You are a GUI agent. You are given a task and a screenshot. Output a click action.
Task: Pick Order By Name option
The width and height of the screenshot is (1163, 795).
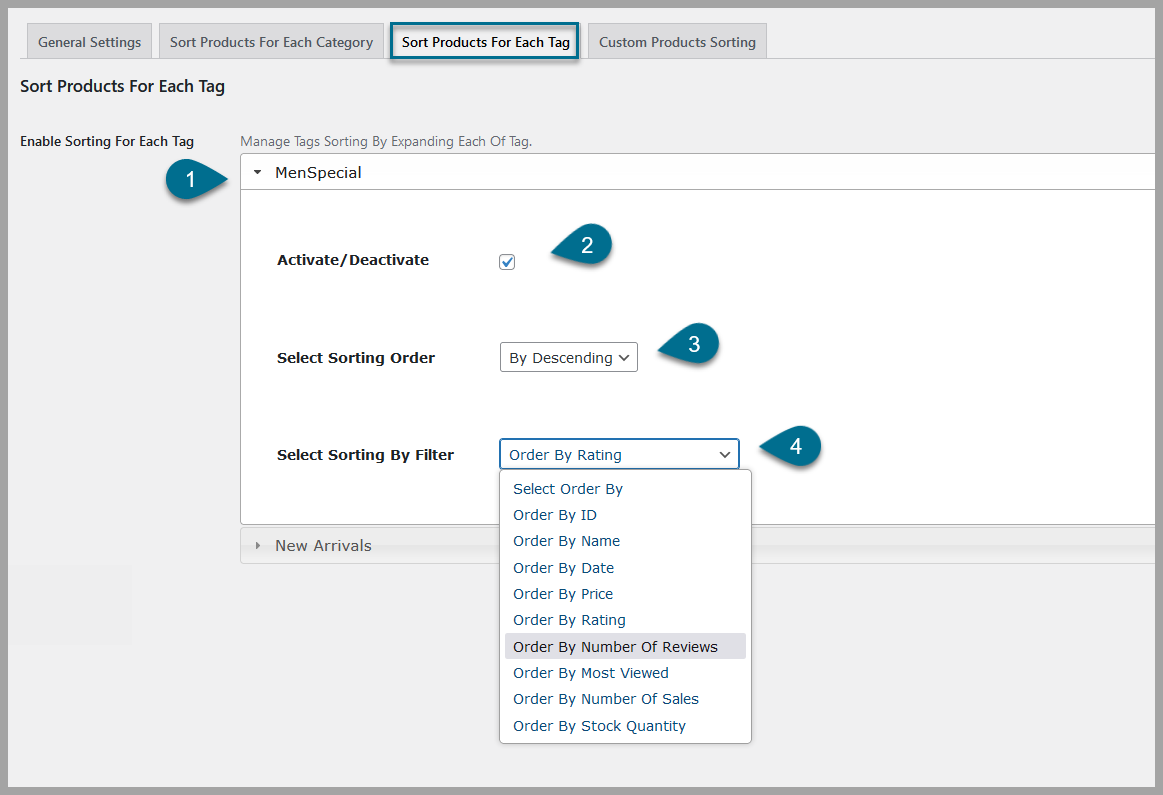coord(566,541)
